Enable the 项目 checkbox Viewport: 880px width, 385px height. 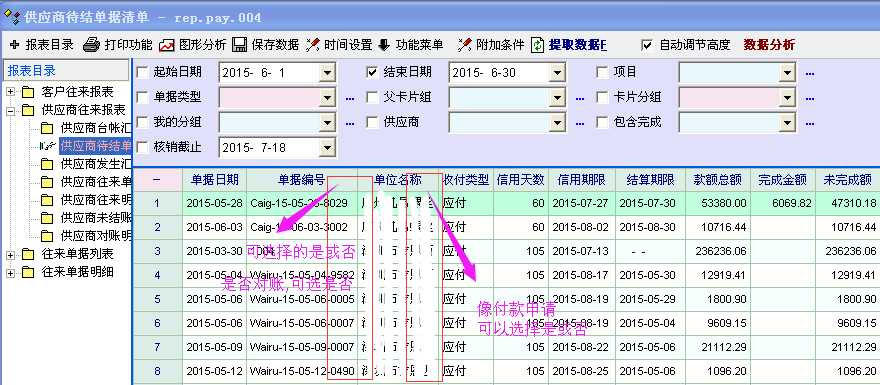click(x=602, y=72)
